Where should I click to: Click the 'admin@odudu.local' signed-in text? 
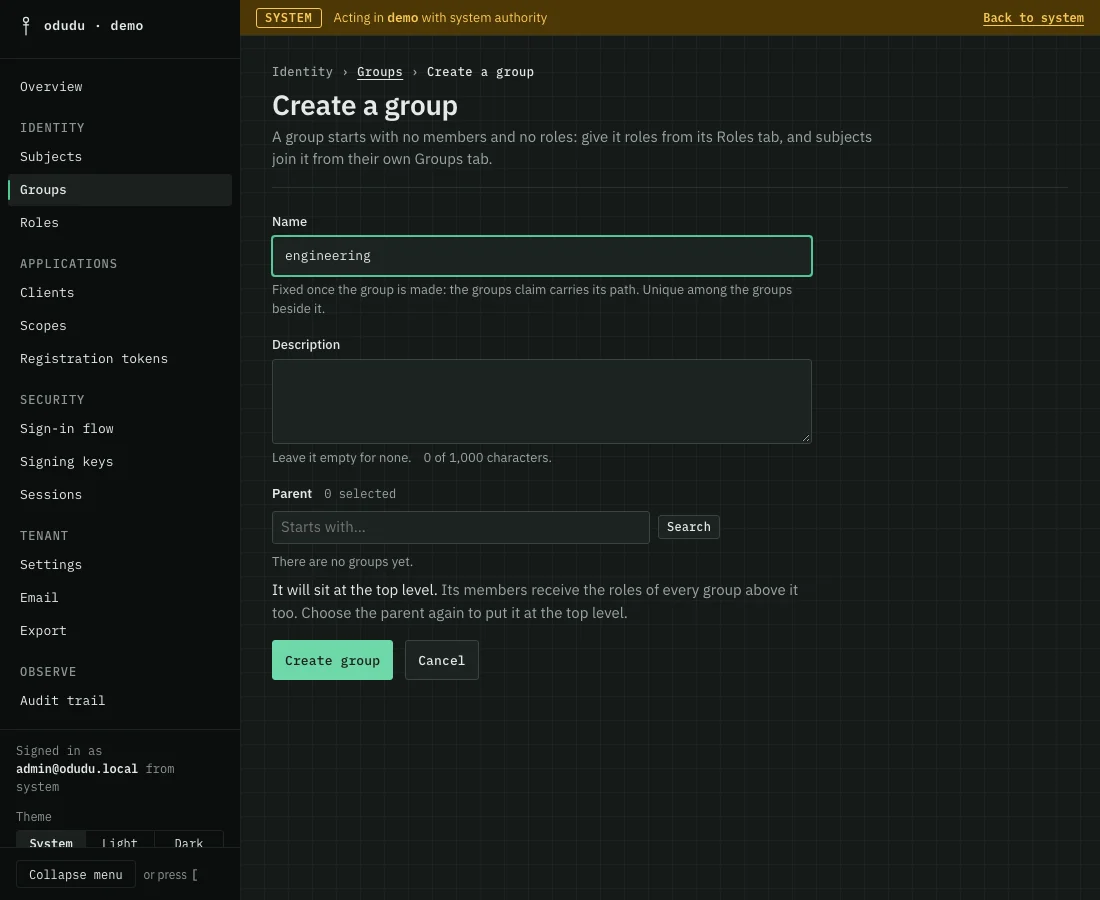[77, 769]
